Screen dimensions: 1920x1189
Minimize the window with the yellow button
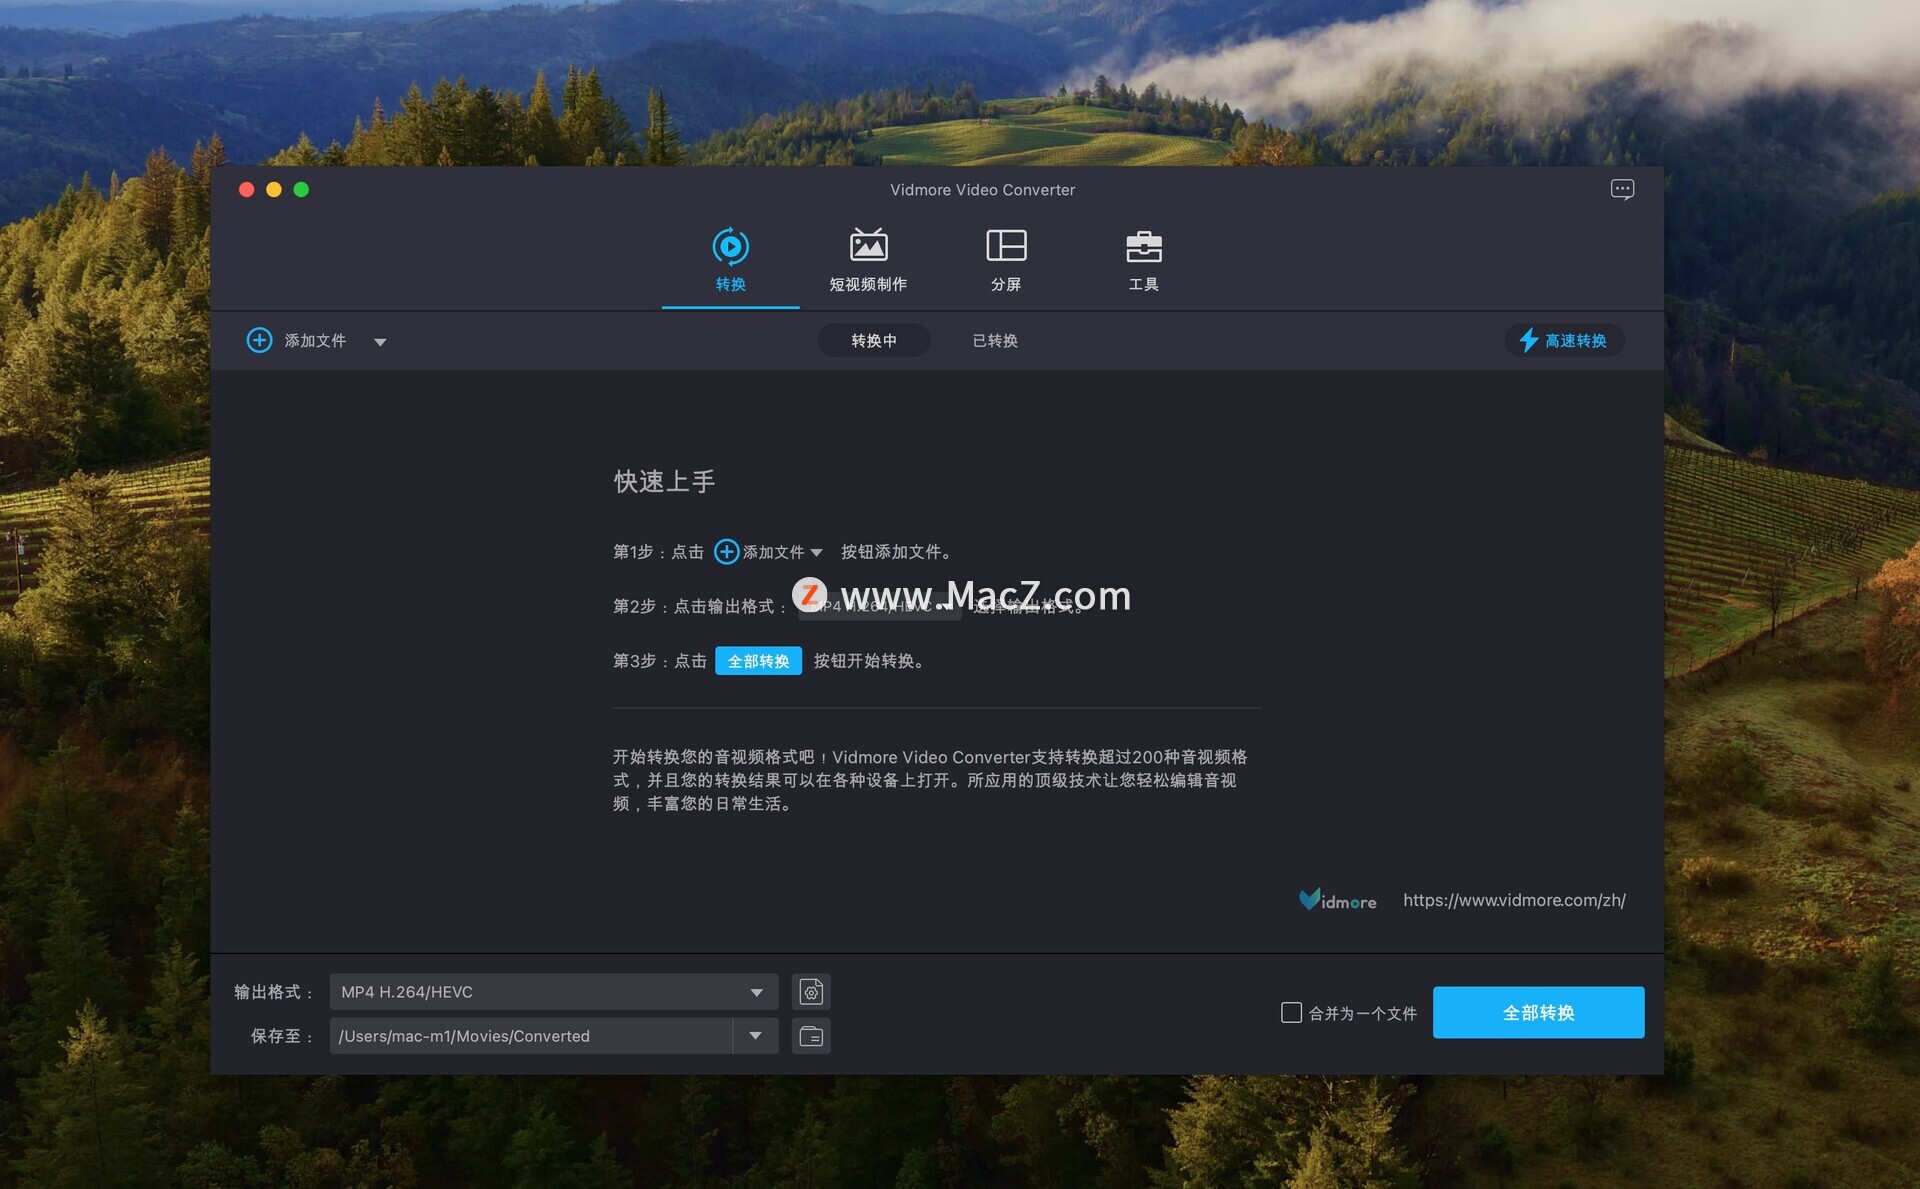273,189
